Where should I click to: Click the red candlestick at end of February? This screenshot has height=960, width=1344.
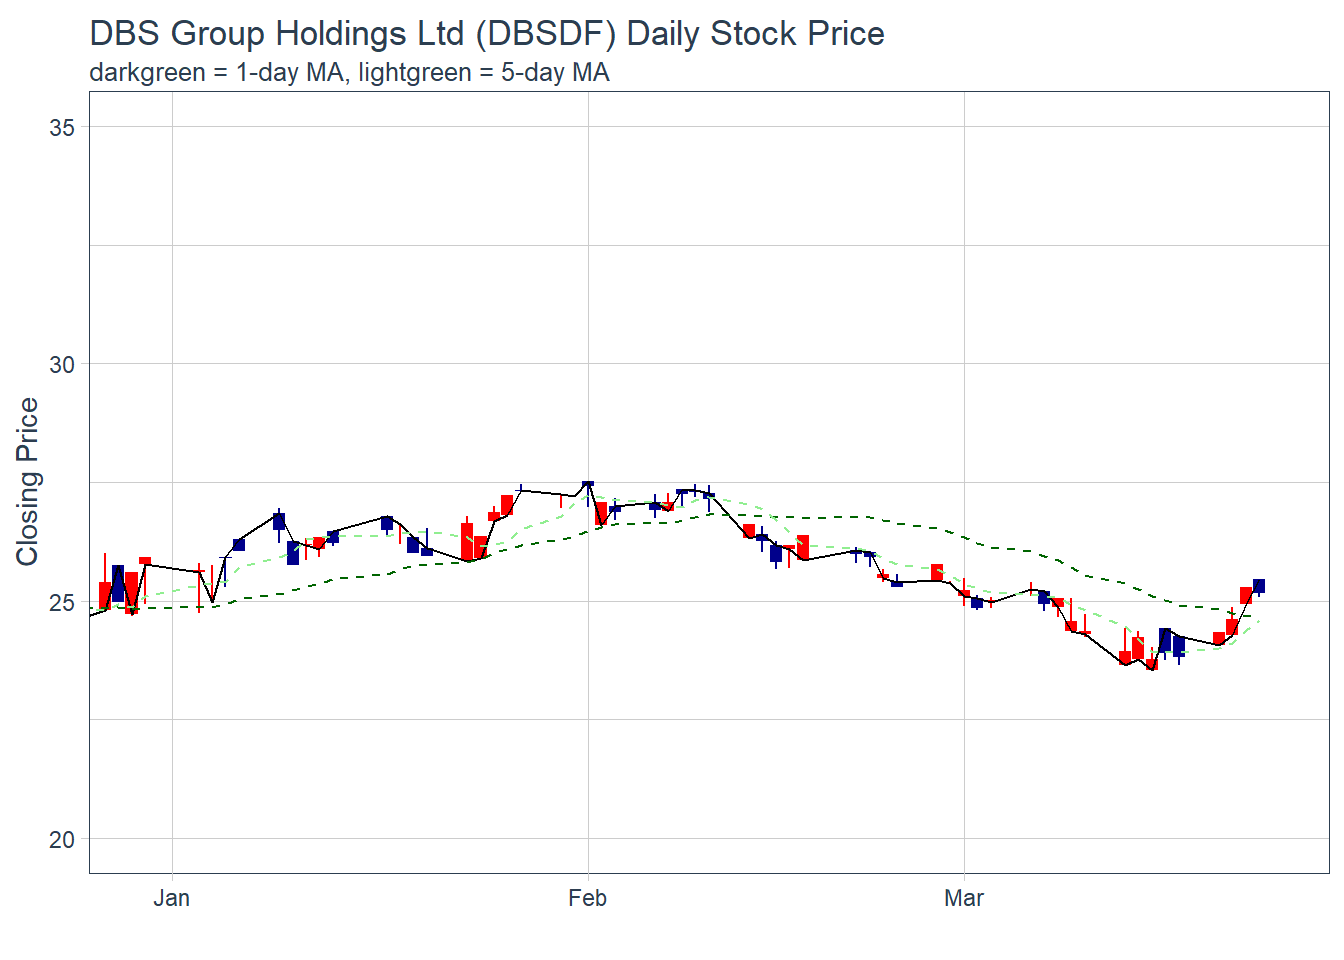point(937,572)
